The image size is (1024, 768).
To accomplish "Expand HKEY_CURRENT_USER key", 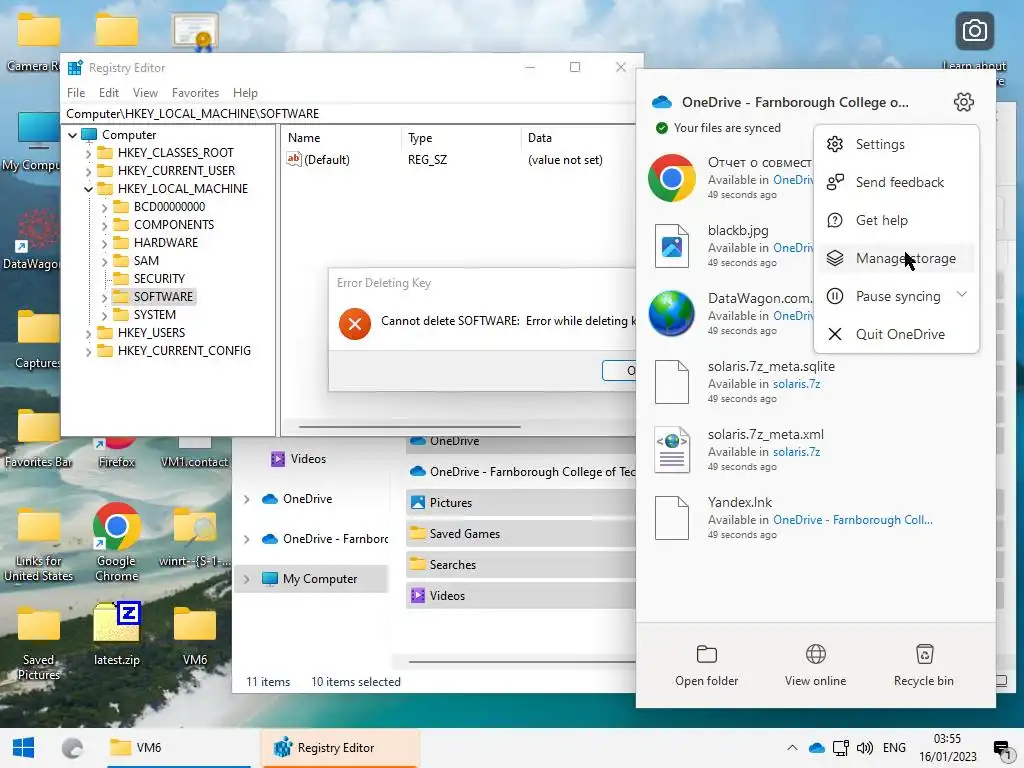I will pos(88,171).
